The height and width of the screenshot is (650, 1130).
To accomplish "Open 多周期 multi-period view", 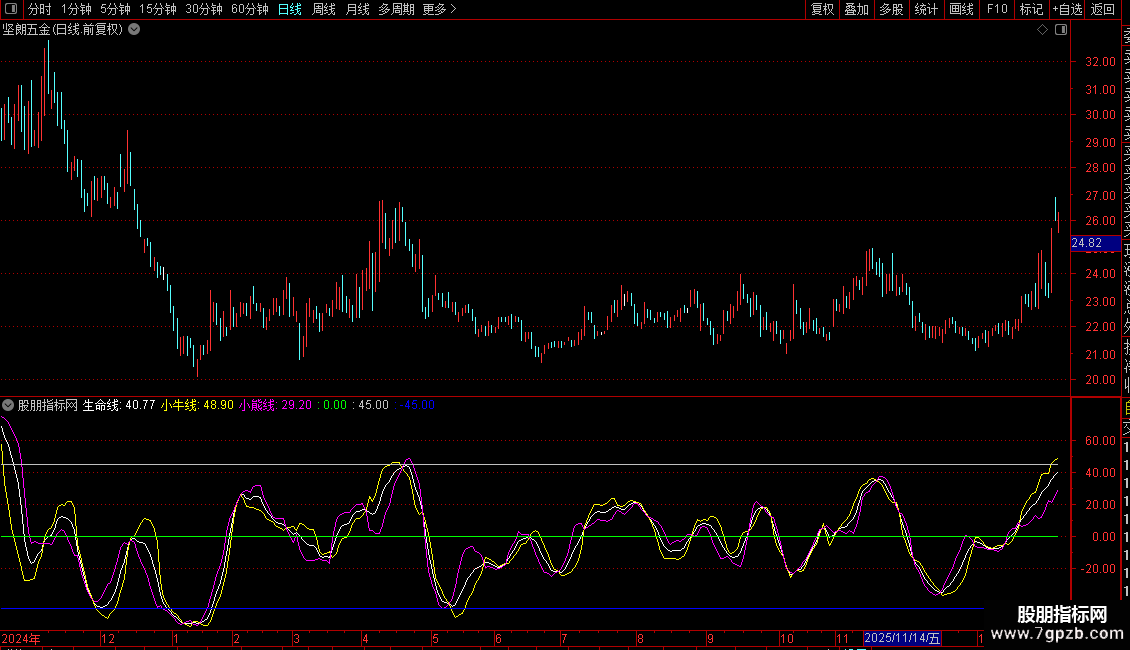I will coord(396,9).
